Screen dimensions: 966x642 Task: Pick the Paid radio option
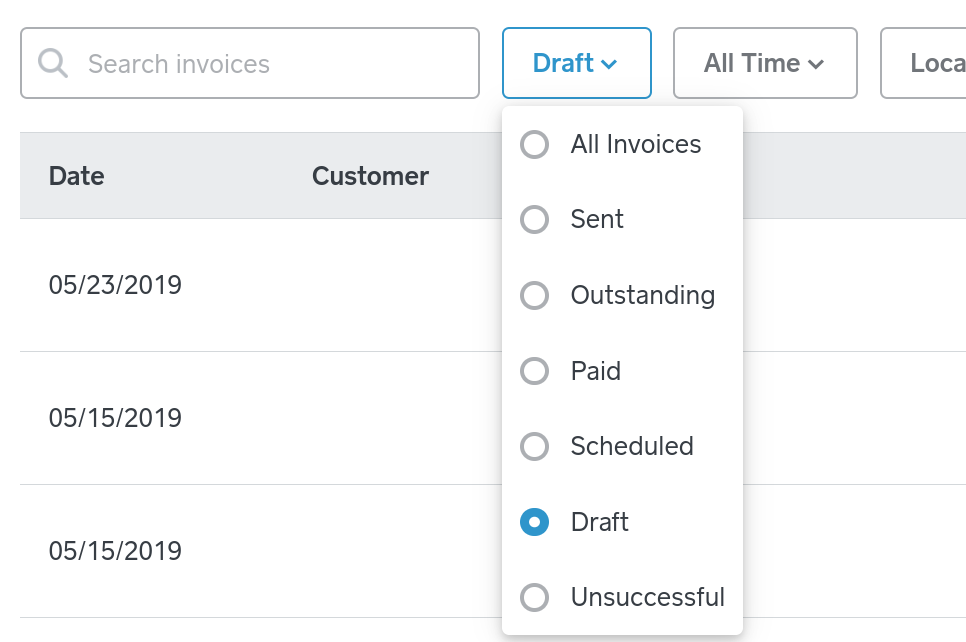(535, 372)
